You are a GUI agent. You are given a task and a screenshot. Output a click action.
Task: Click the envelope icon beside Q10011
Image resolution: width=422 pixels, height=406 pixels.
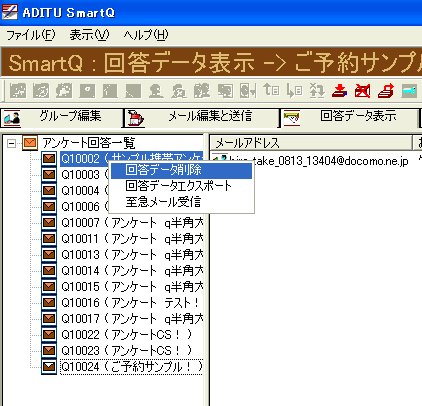[49, 238]
